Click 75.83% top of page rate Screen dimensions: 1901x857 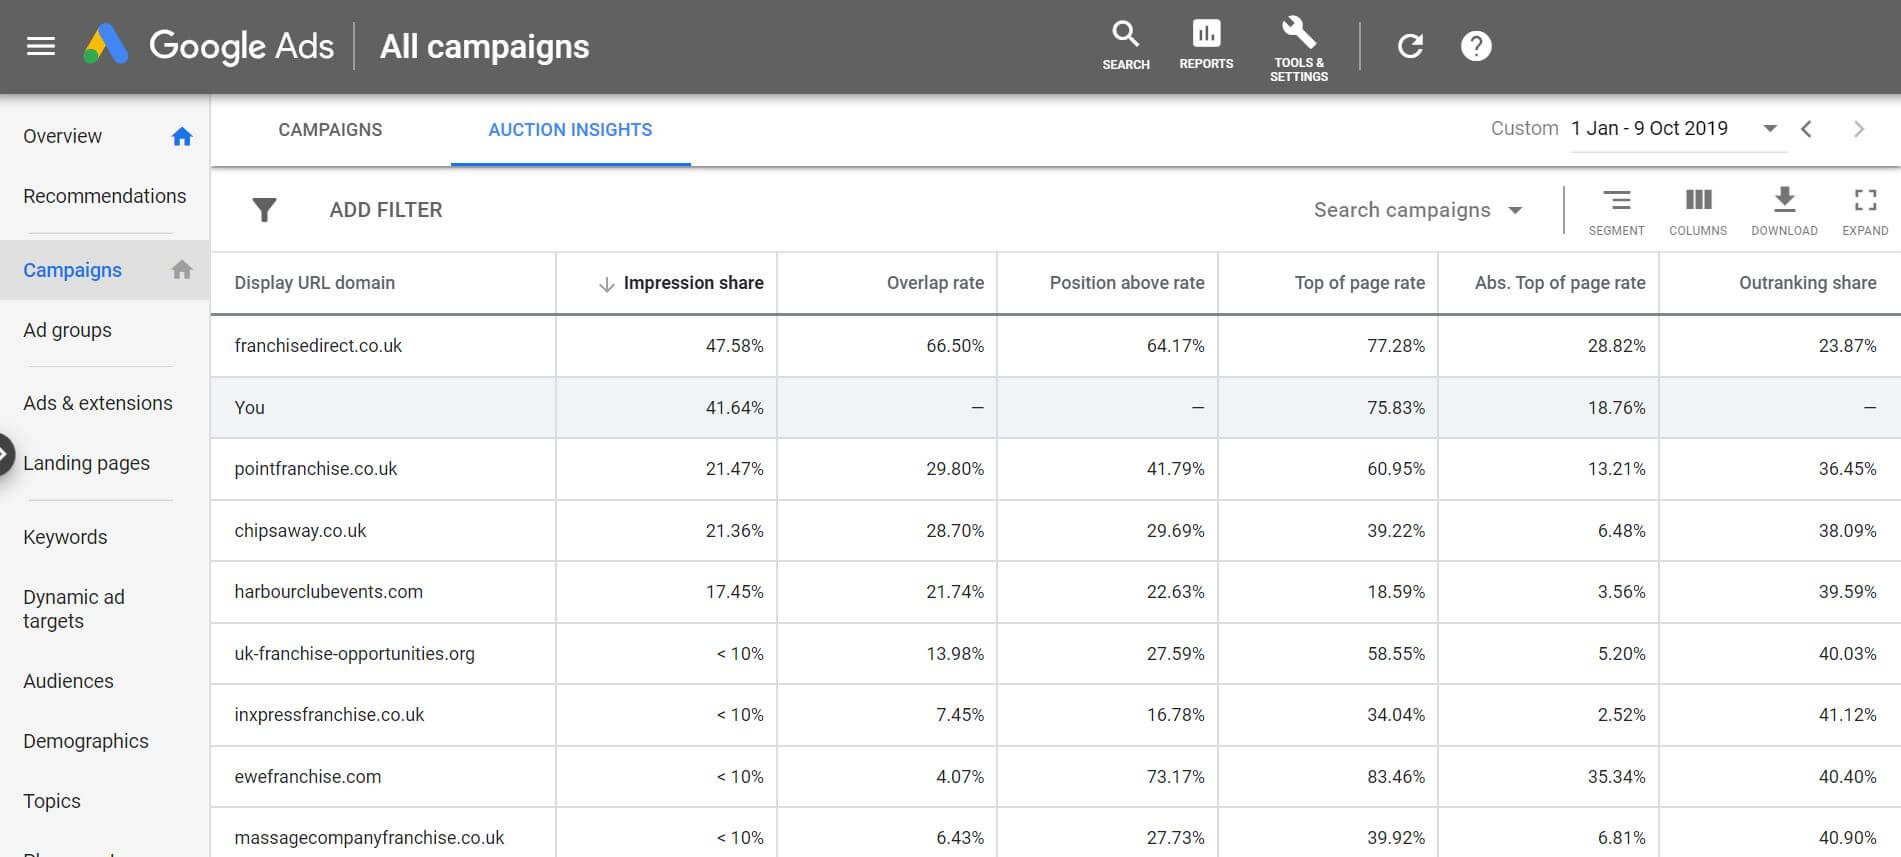coord(1396,408)
